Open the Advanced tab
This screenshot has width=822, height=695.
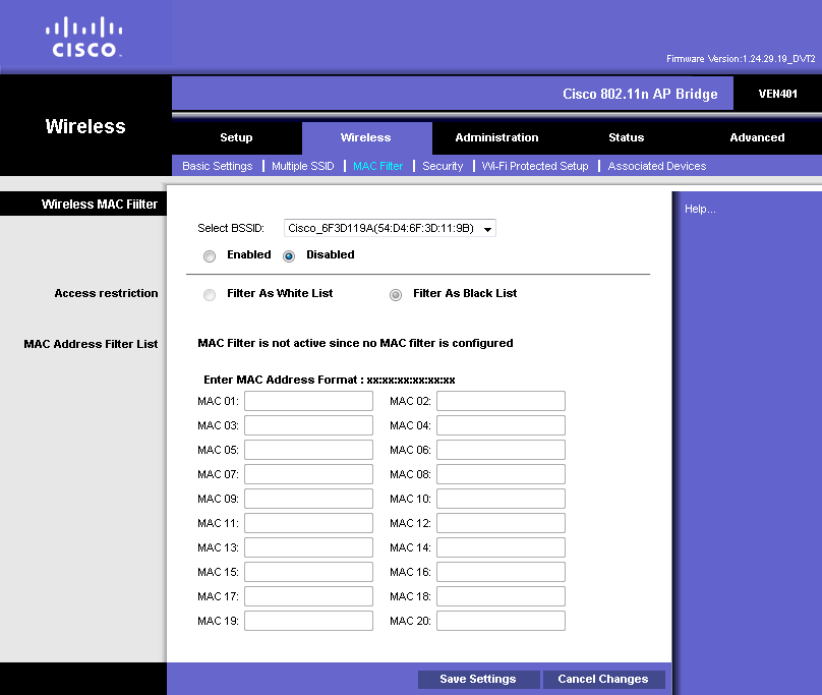(x=757, y=138)
